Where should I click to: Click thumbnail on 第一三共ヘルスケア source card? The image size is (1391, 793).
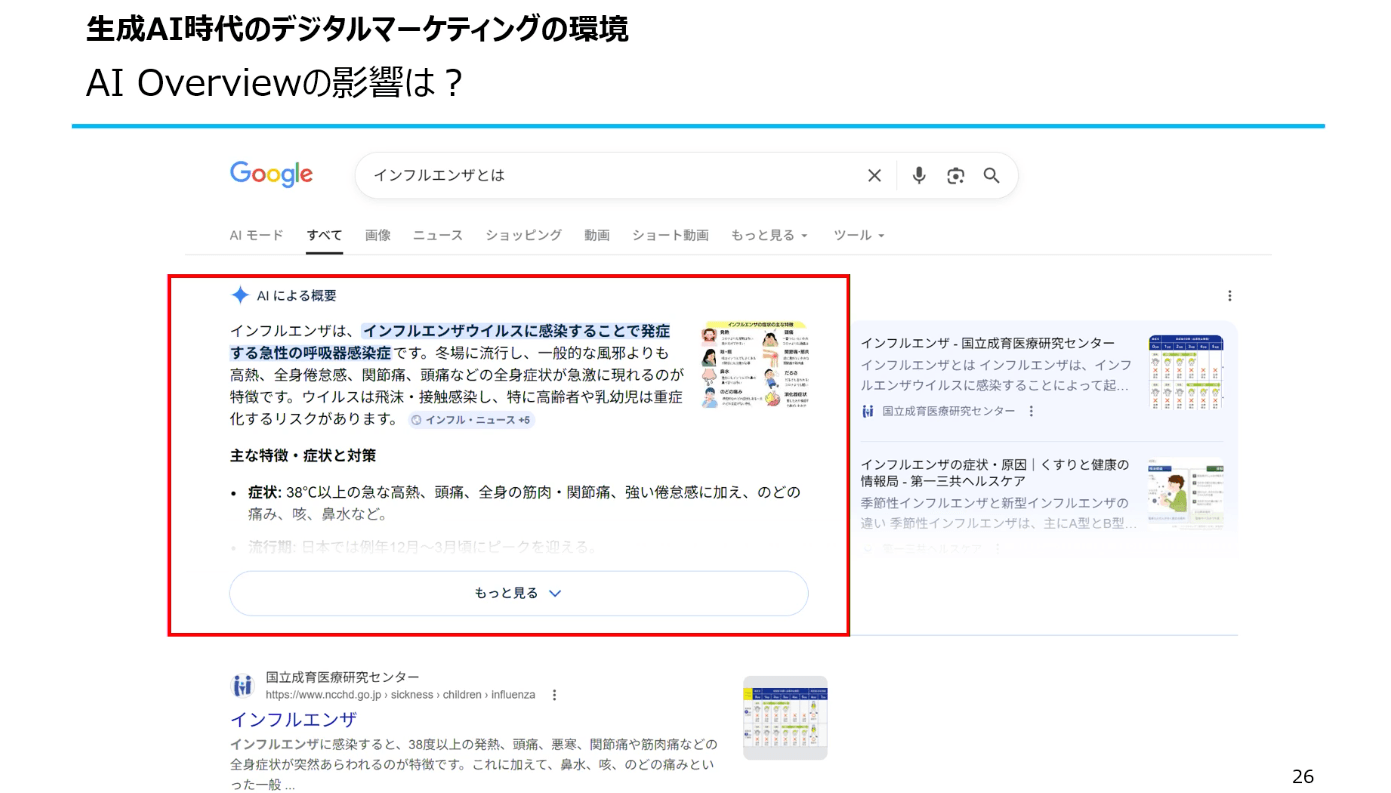[1186, 494]
